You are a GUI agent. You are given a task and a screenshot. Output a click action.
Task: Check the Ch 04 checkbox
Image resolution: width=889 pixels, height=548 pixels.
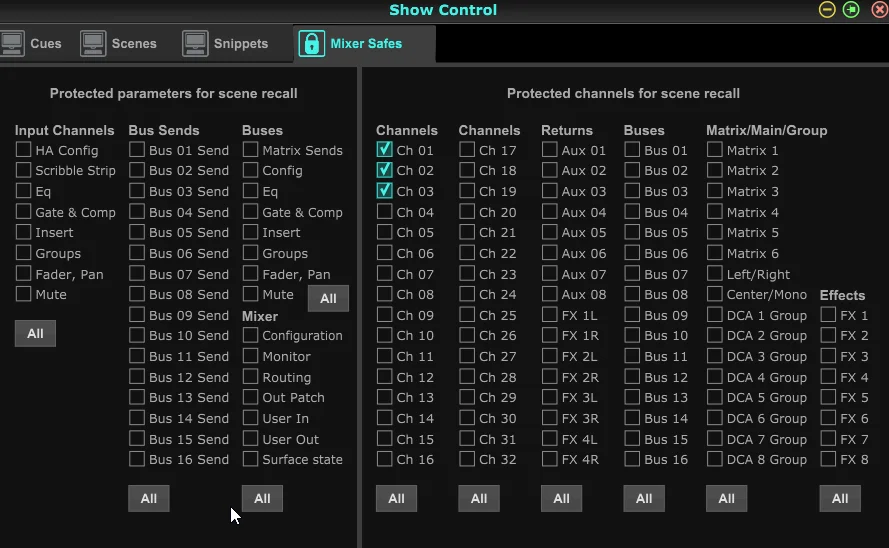pyautogui.click(x=384, y=212)
